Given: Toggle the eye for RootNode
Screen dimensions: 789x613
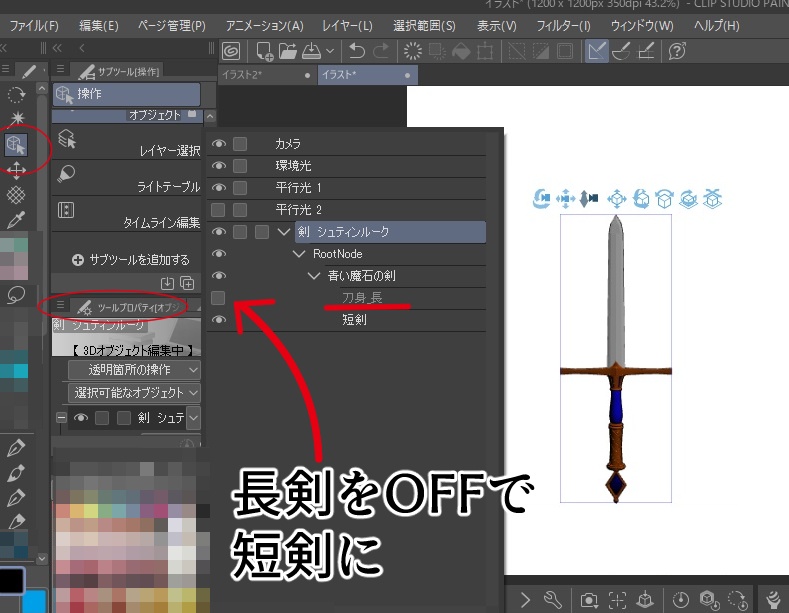Looking at the screenshot, I should 218,253.
